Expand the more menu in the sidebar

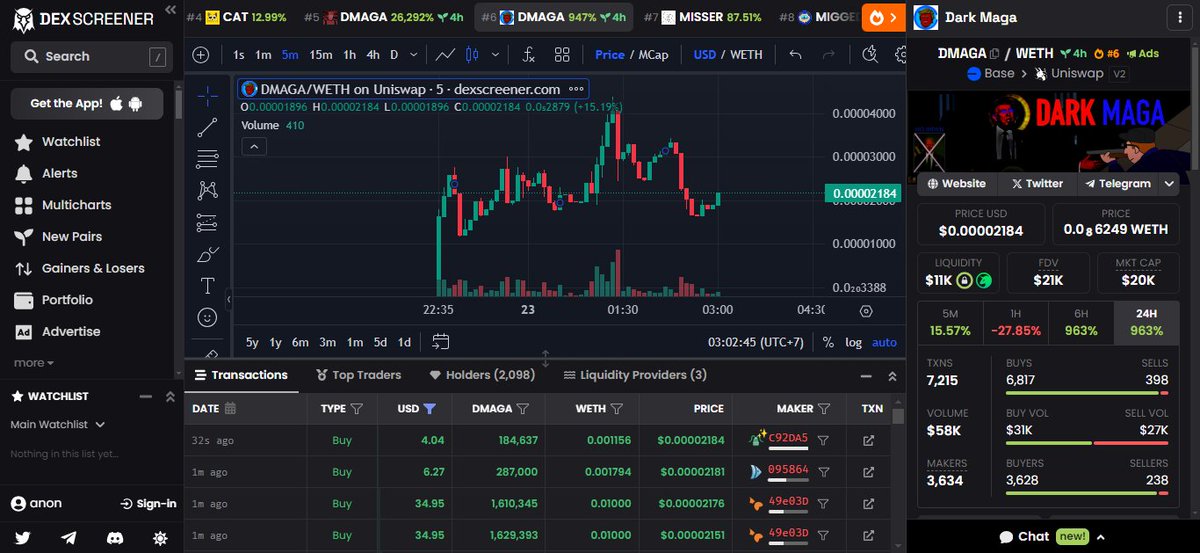(x=34, y=362)
